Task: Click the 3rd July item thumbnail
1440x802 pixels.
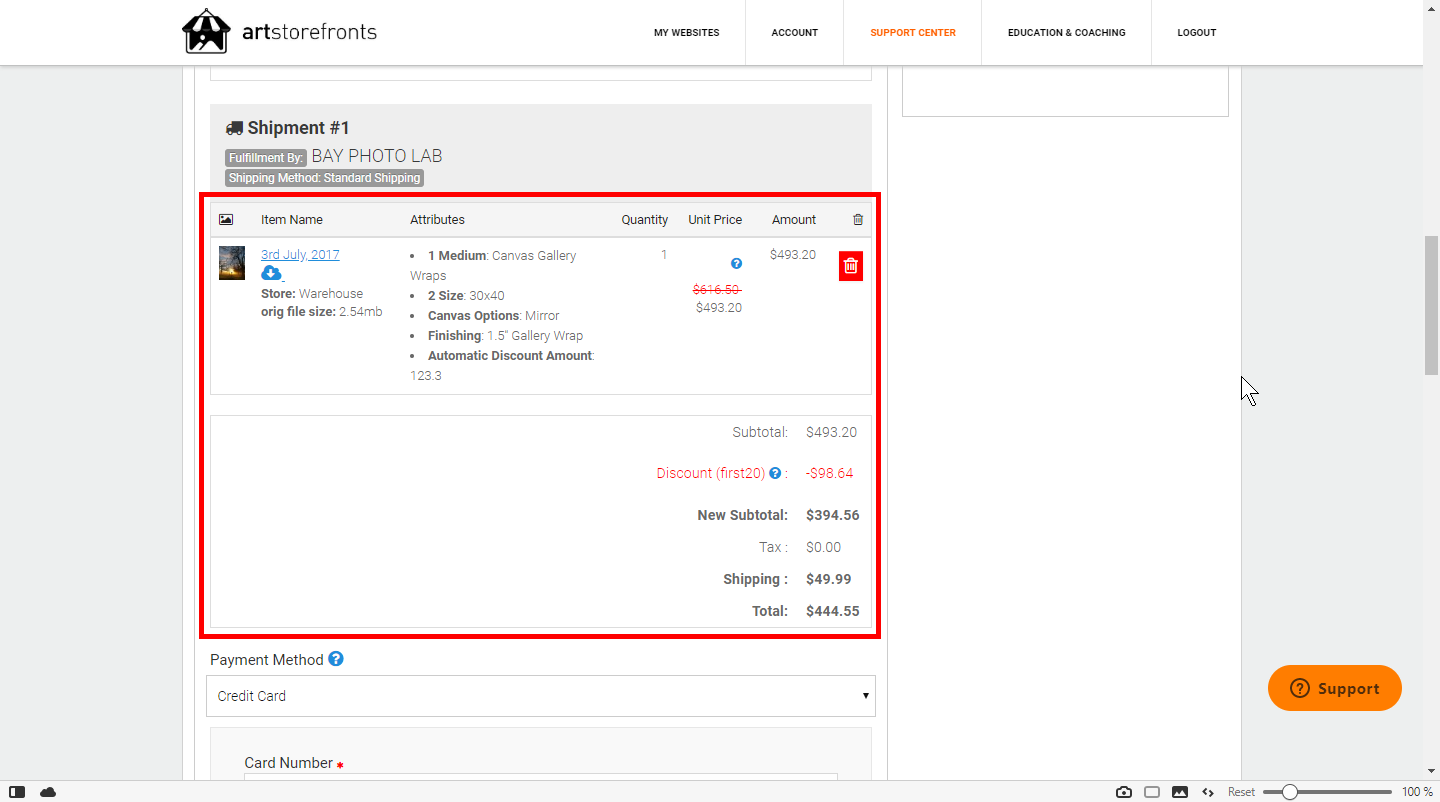Action: click(232, 263)
